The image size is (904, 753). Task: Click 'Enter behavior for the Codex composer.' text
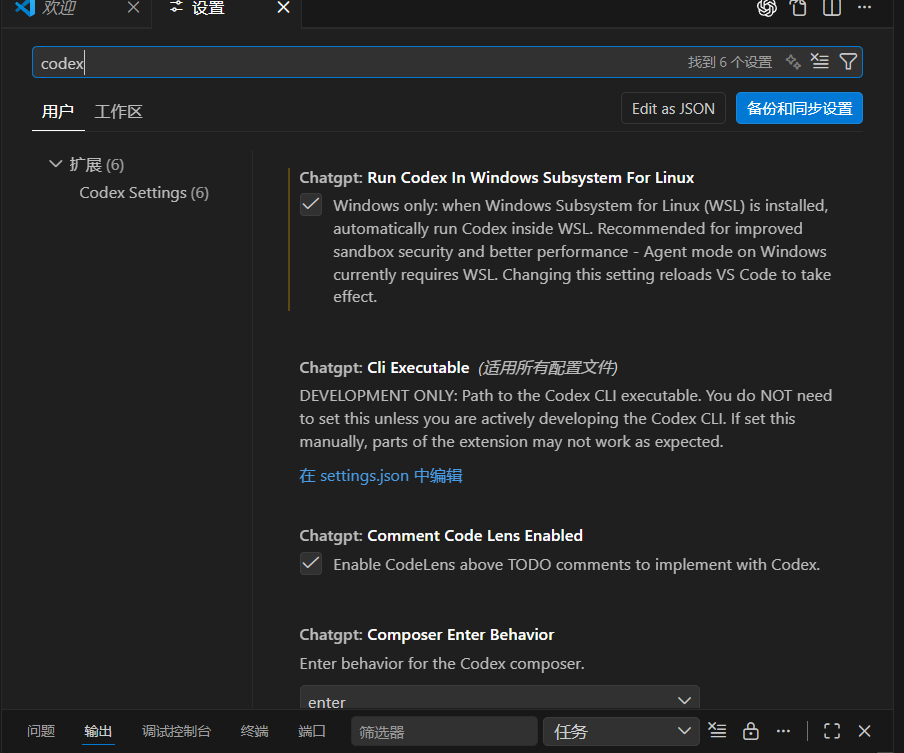(x=442, y=664)
